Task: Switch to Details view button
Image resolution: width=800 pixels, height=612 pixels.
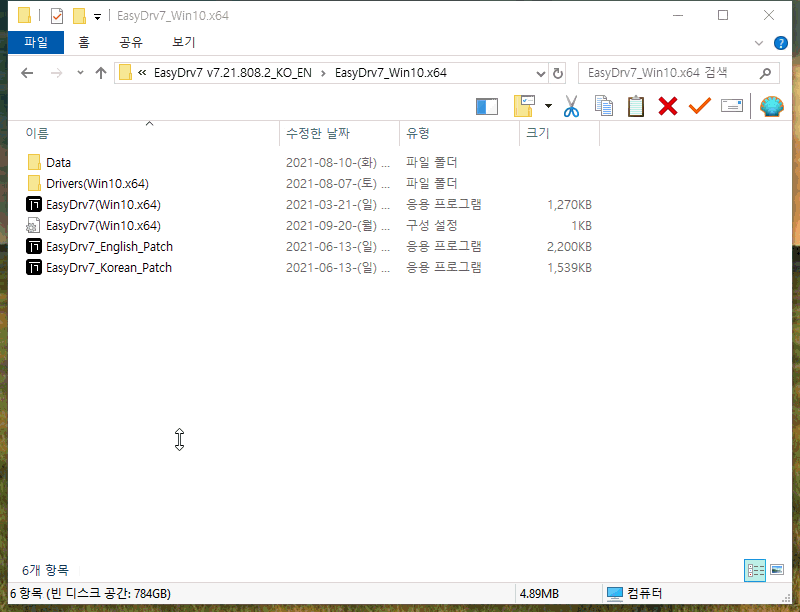Action: (755, 570)
